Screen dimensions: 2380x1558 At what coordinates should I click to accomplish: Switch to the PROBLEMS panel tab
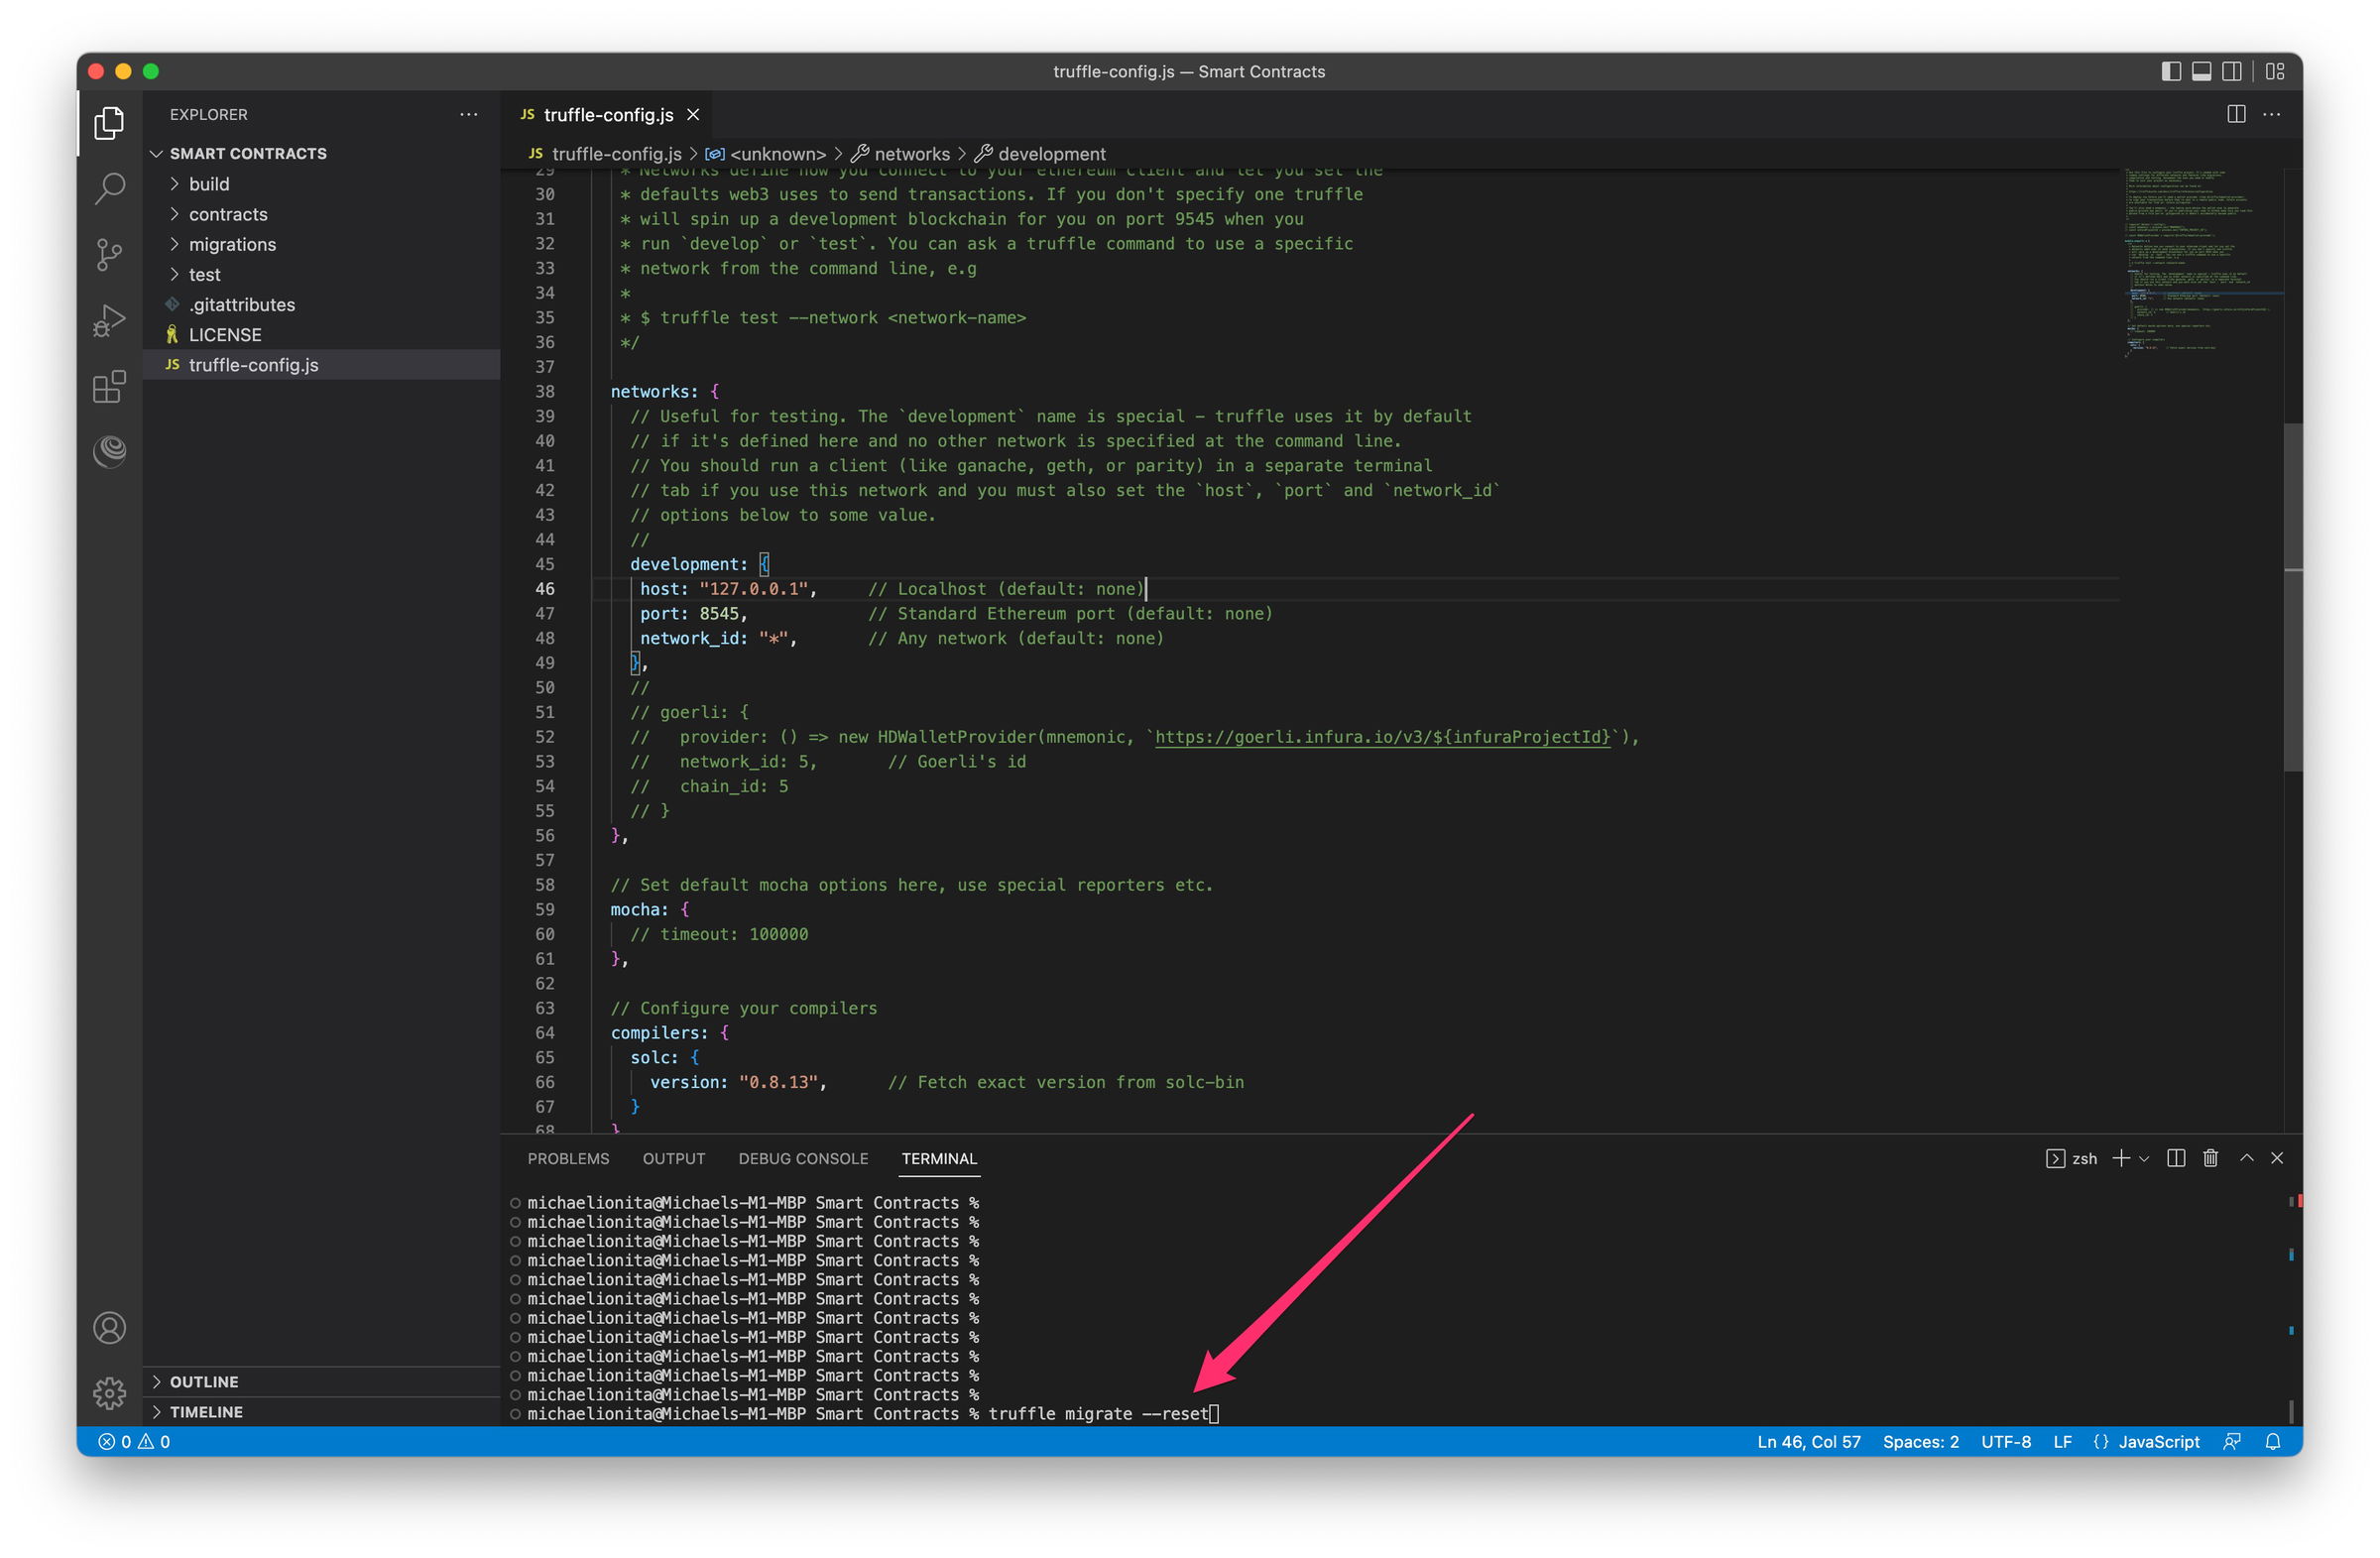click(x=568, y=1158)
